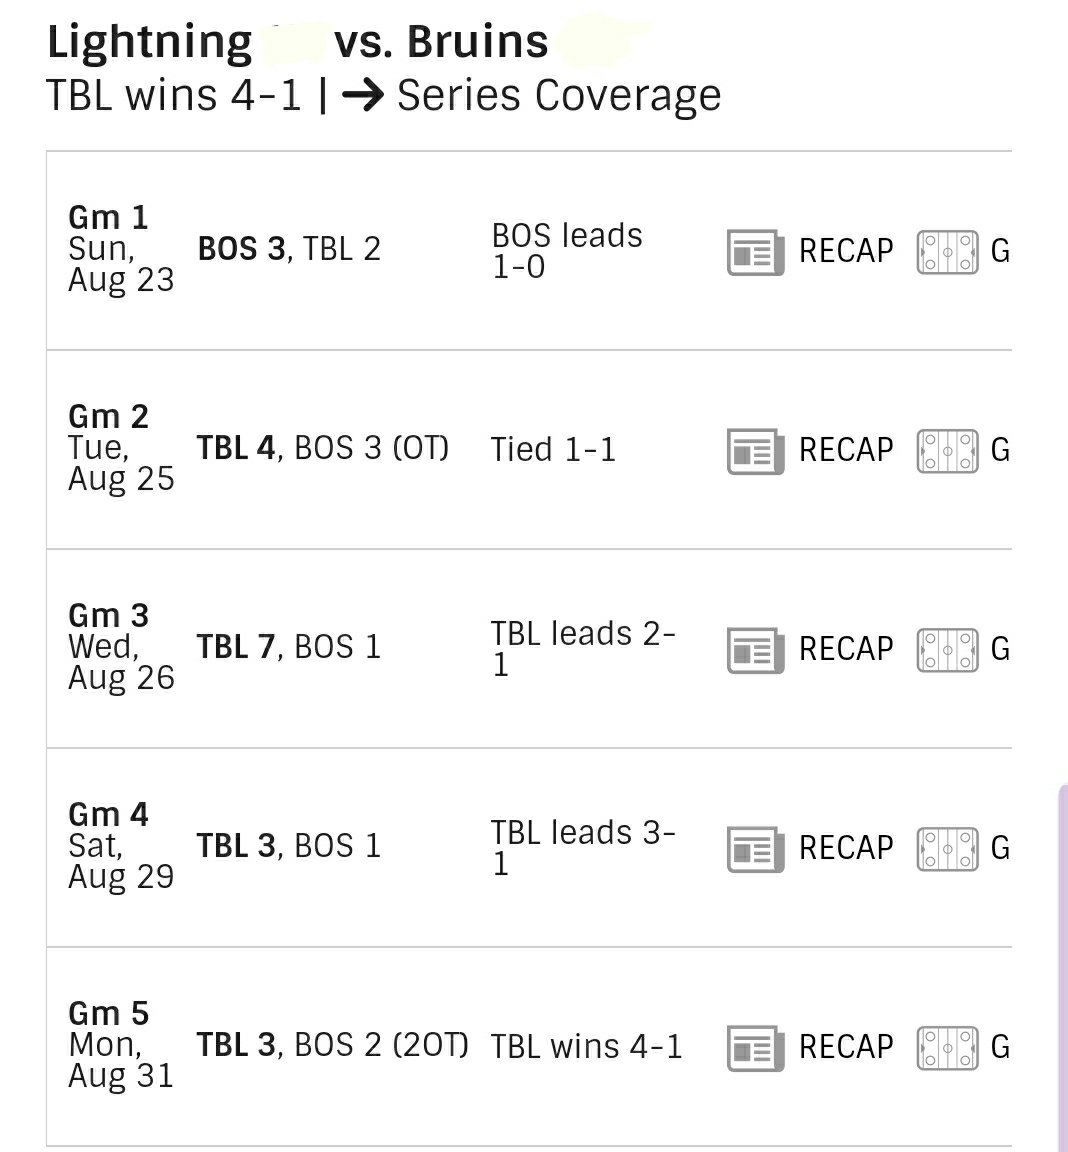
Task: Click the arrow before Series Coverage
Action: click(363, 96)
